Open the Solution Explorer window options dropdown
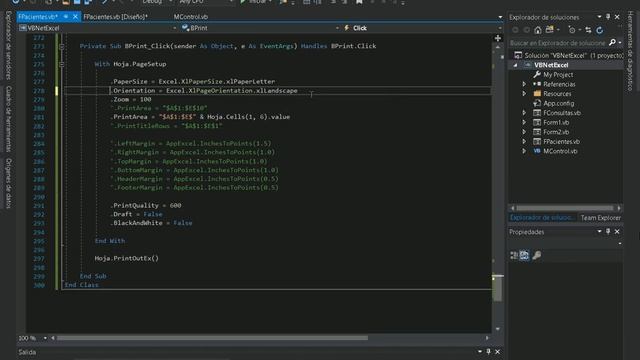This screenshot has height=360, width=640. click(x=599, y=17)
